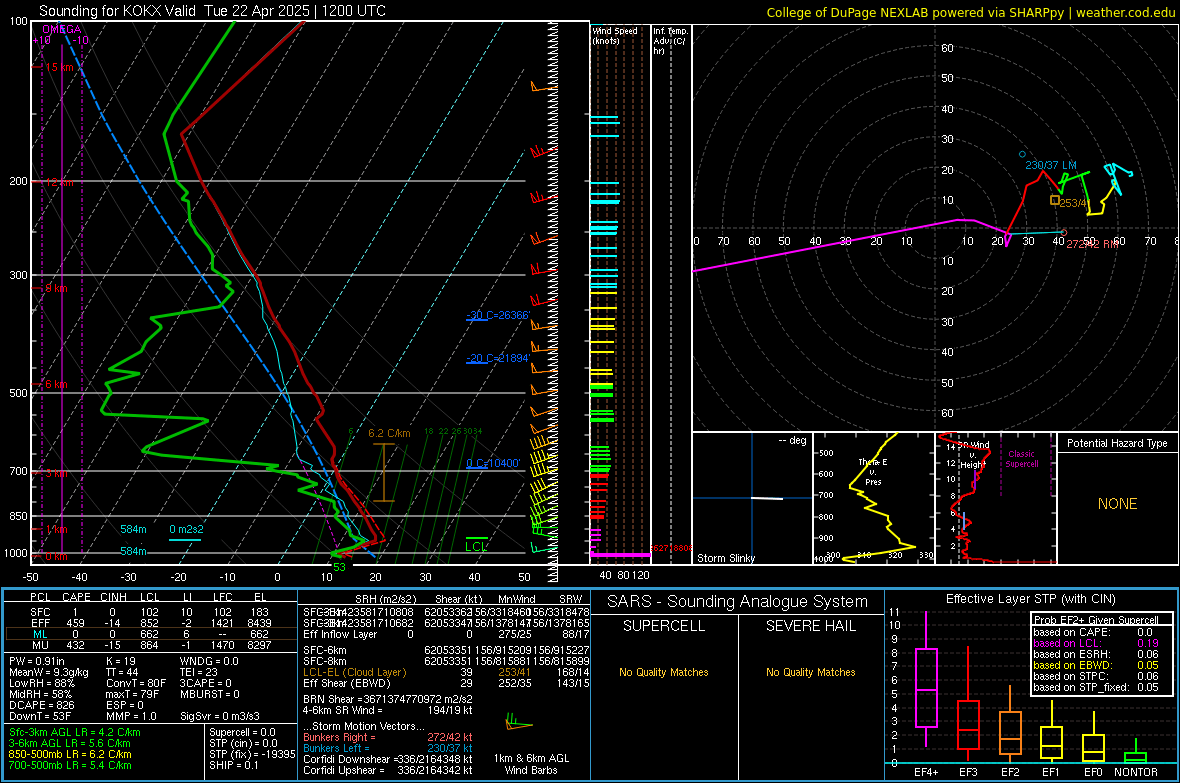Click the 15 km height marker
Viewport: 1180px width, 783px height.
59,67
